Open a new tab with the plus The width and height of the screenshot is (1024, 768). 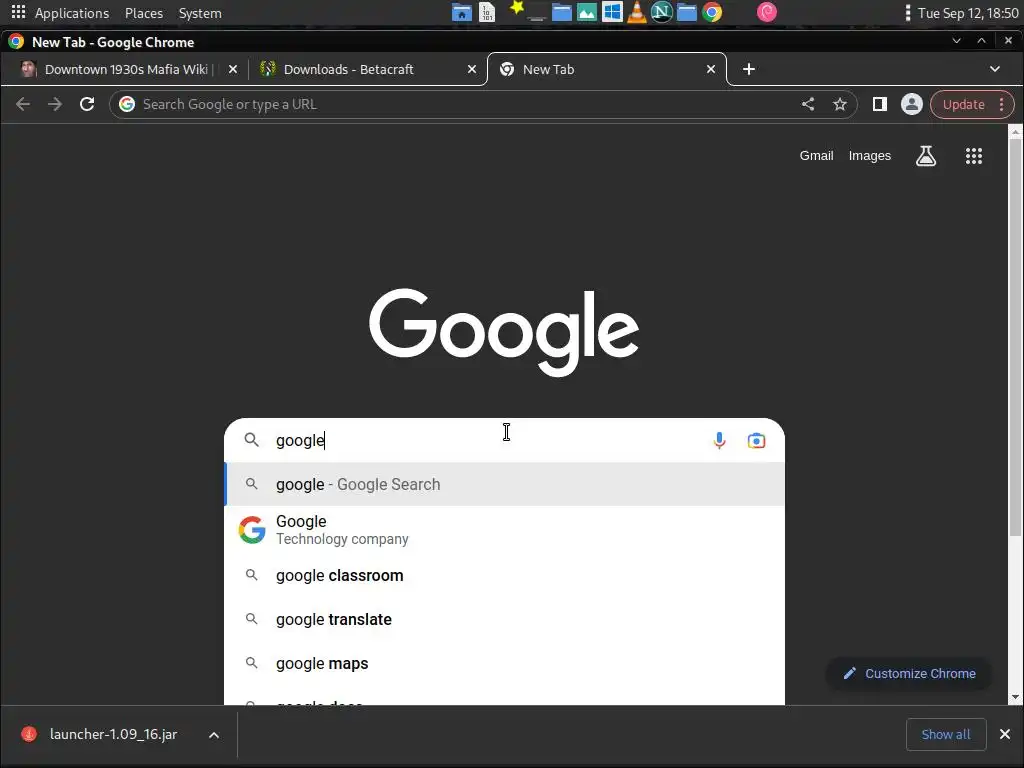tap(749, 69)
